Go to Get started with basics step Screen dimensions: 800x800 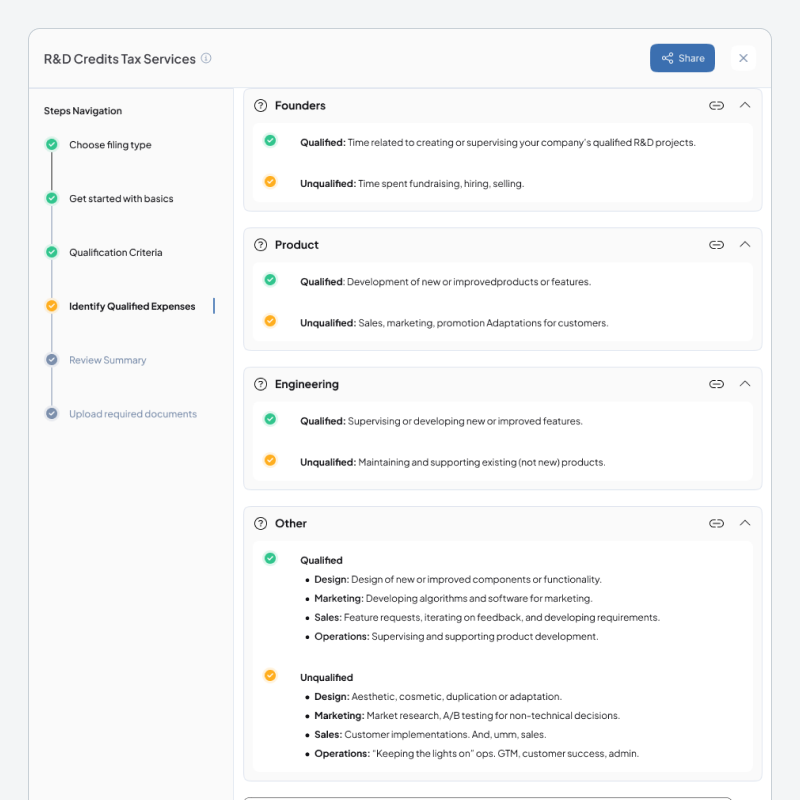pyautogui.click(x=121, y=198)
